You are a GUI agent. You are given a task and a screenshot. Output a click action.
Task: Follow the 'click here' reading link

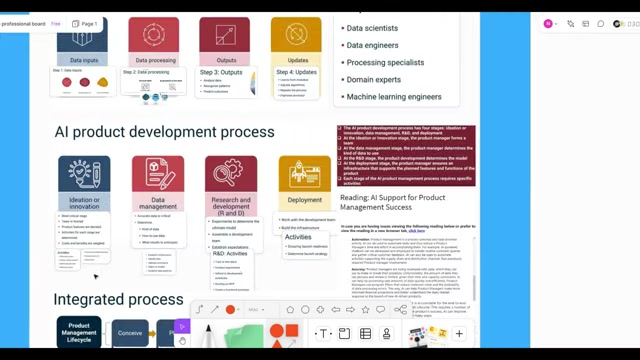tap(416, 231)
